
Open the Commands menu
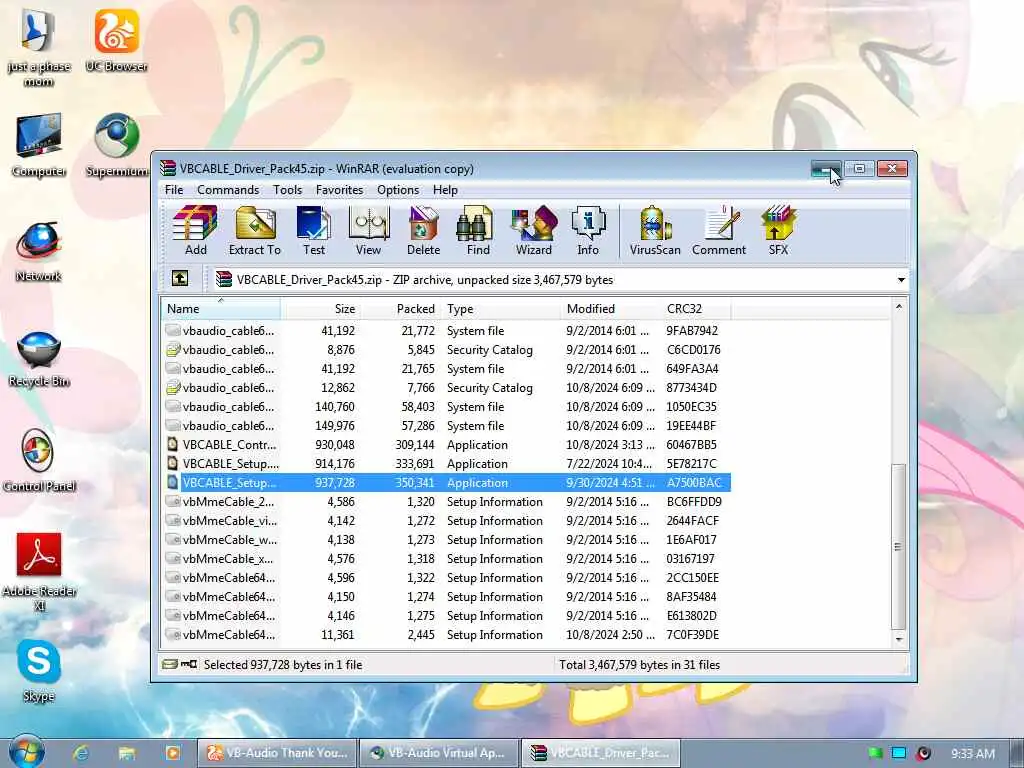coord(228,189)
